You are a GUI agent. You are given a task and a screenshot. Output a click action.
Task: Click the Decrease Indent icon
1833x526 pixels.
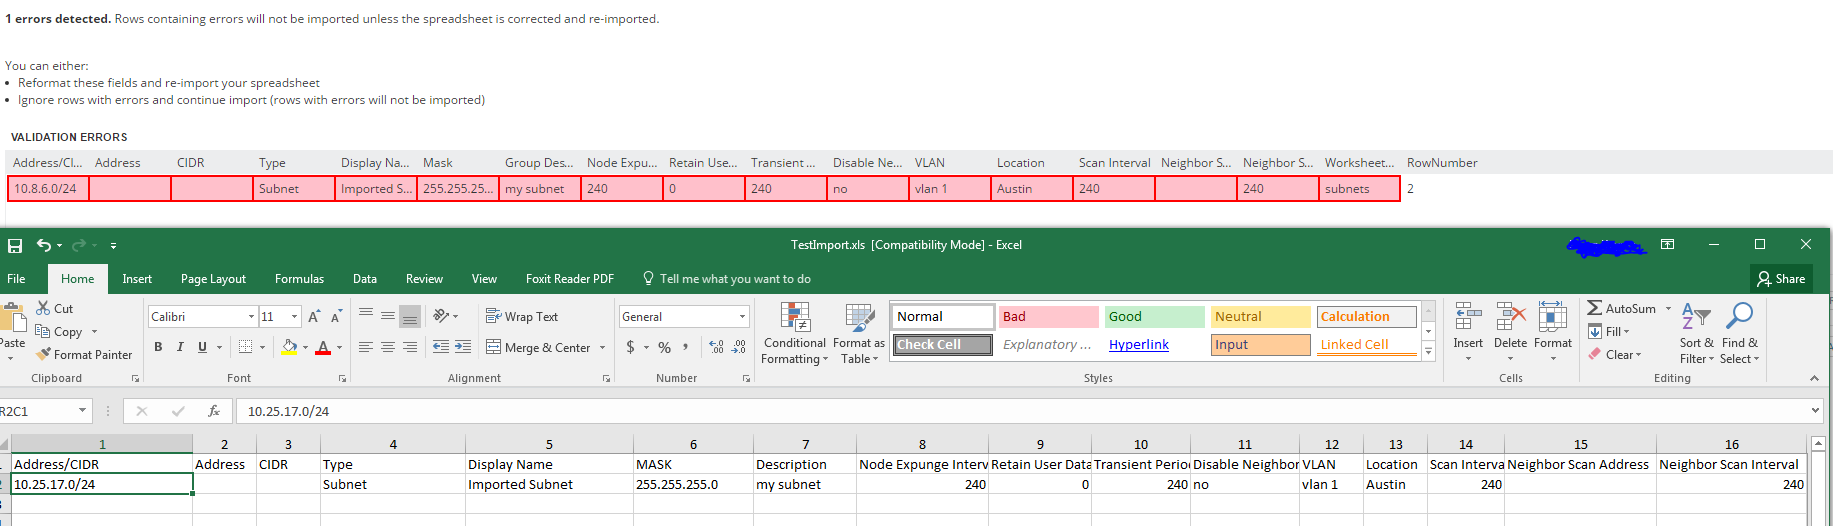441,347
